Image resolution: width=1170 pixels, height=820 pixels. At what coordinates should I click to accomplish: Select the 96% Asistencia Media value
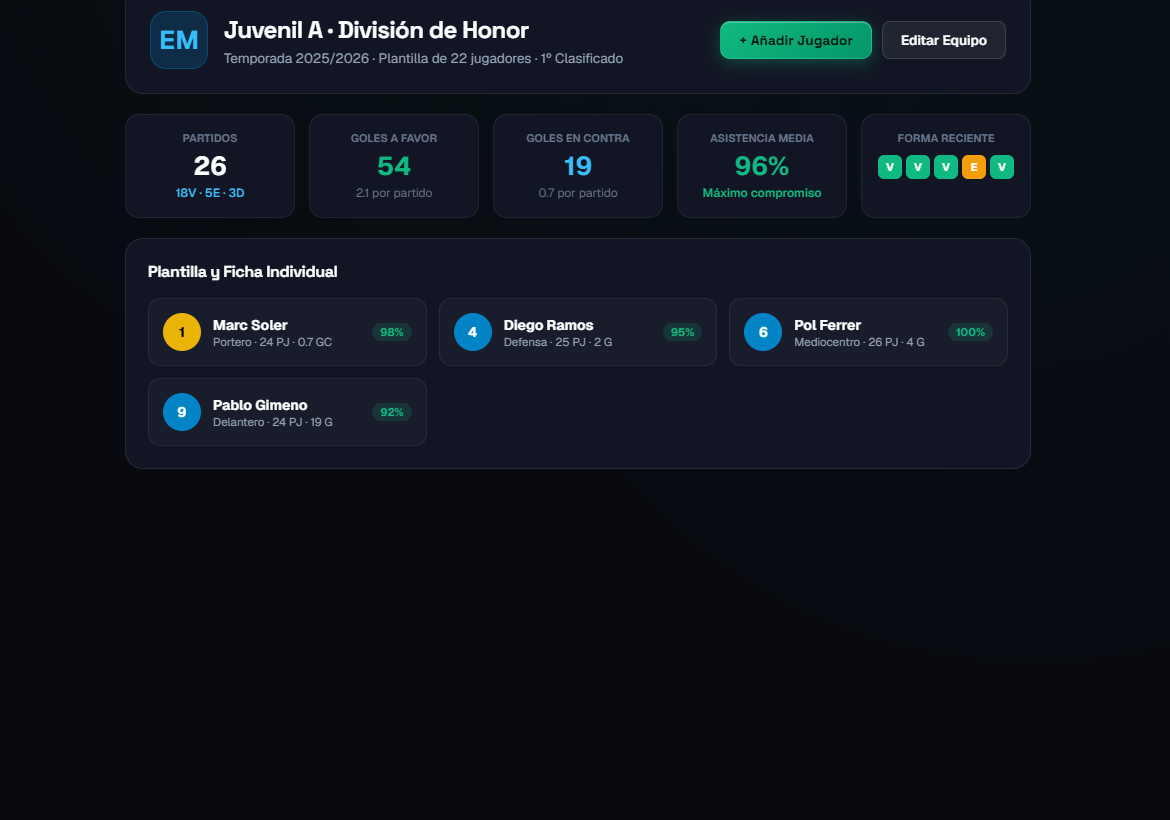tap(762, 166)
